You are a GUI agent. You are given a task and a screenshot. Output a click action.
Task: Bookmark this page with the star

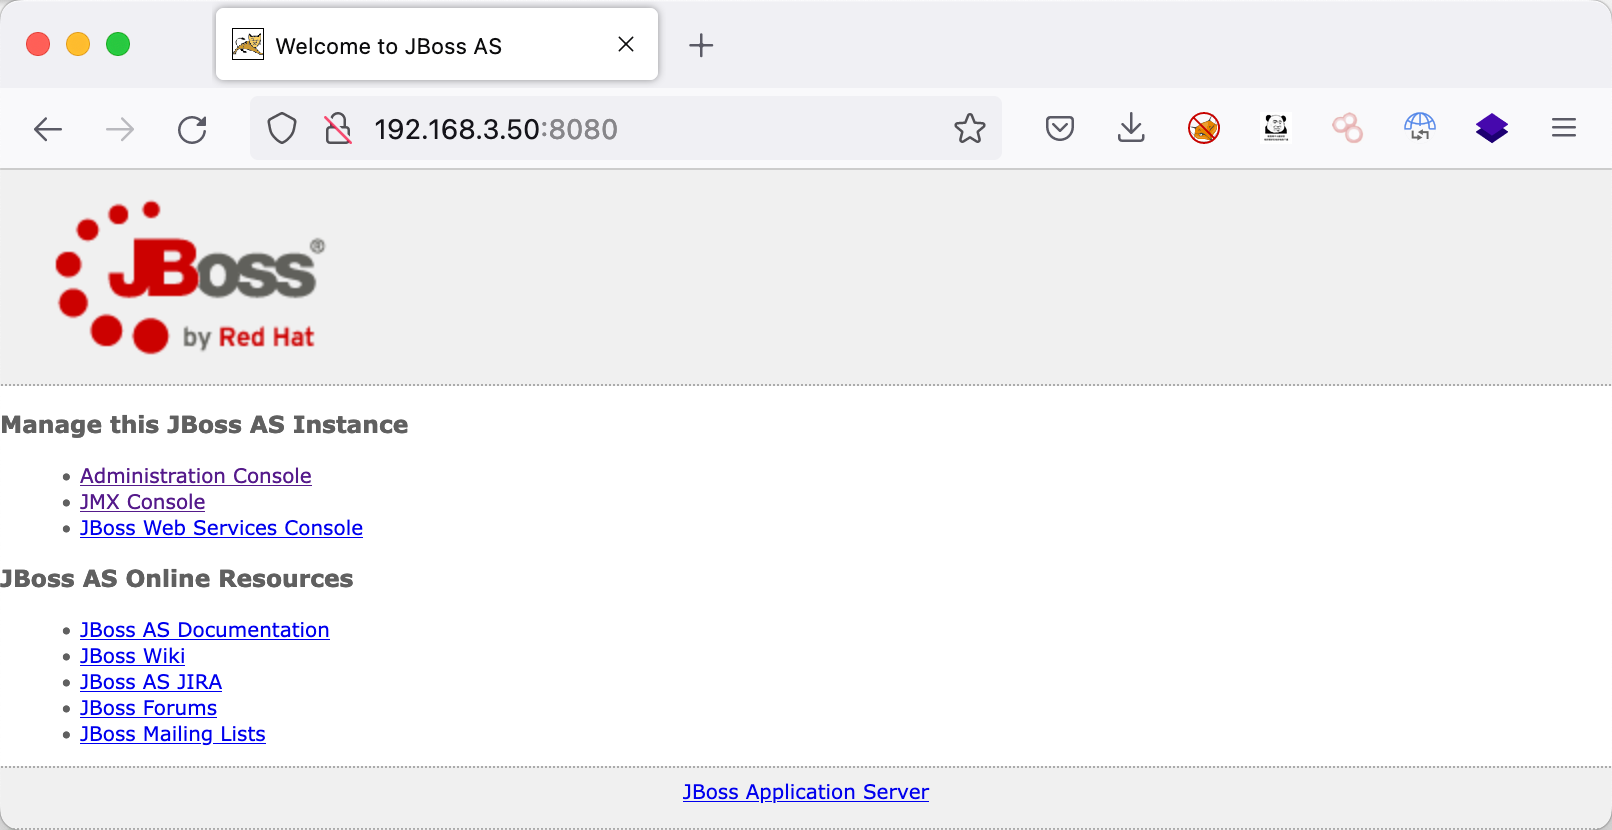click(x=969, y=129)
